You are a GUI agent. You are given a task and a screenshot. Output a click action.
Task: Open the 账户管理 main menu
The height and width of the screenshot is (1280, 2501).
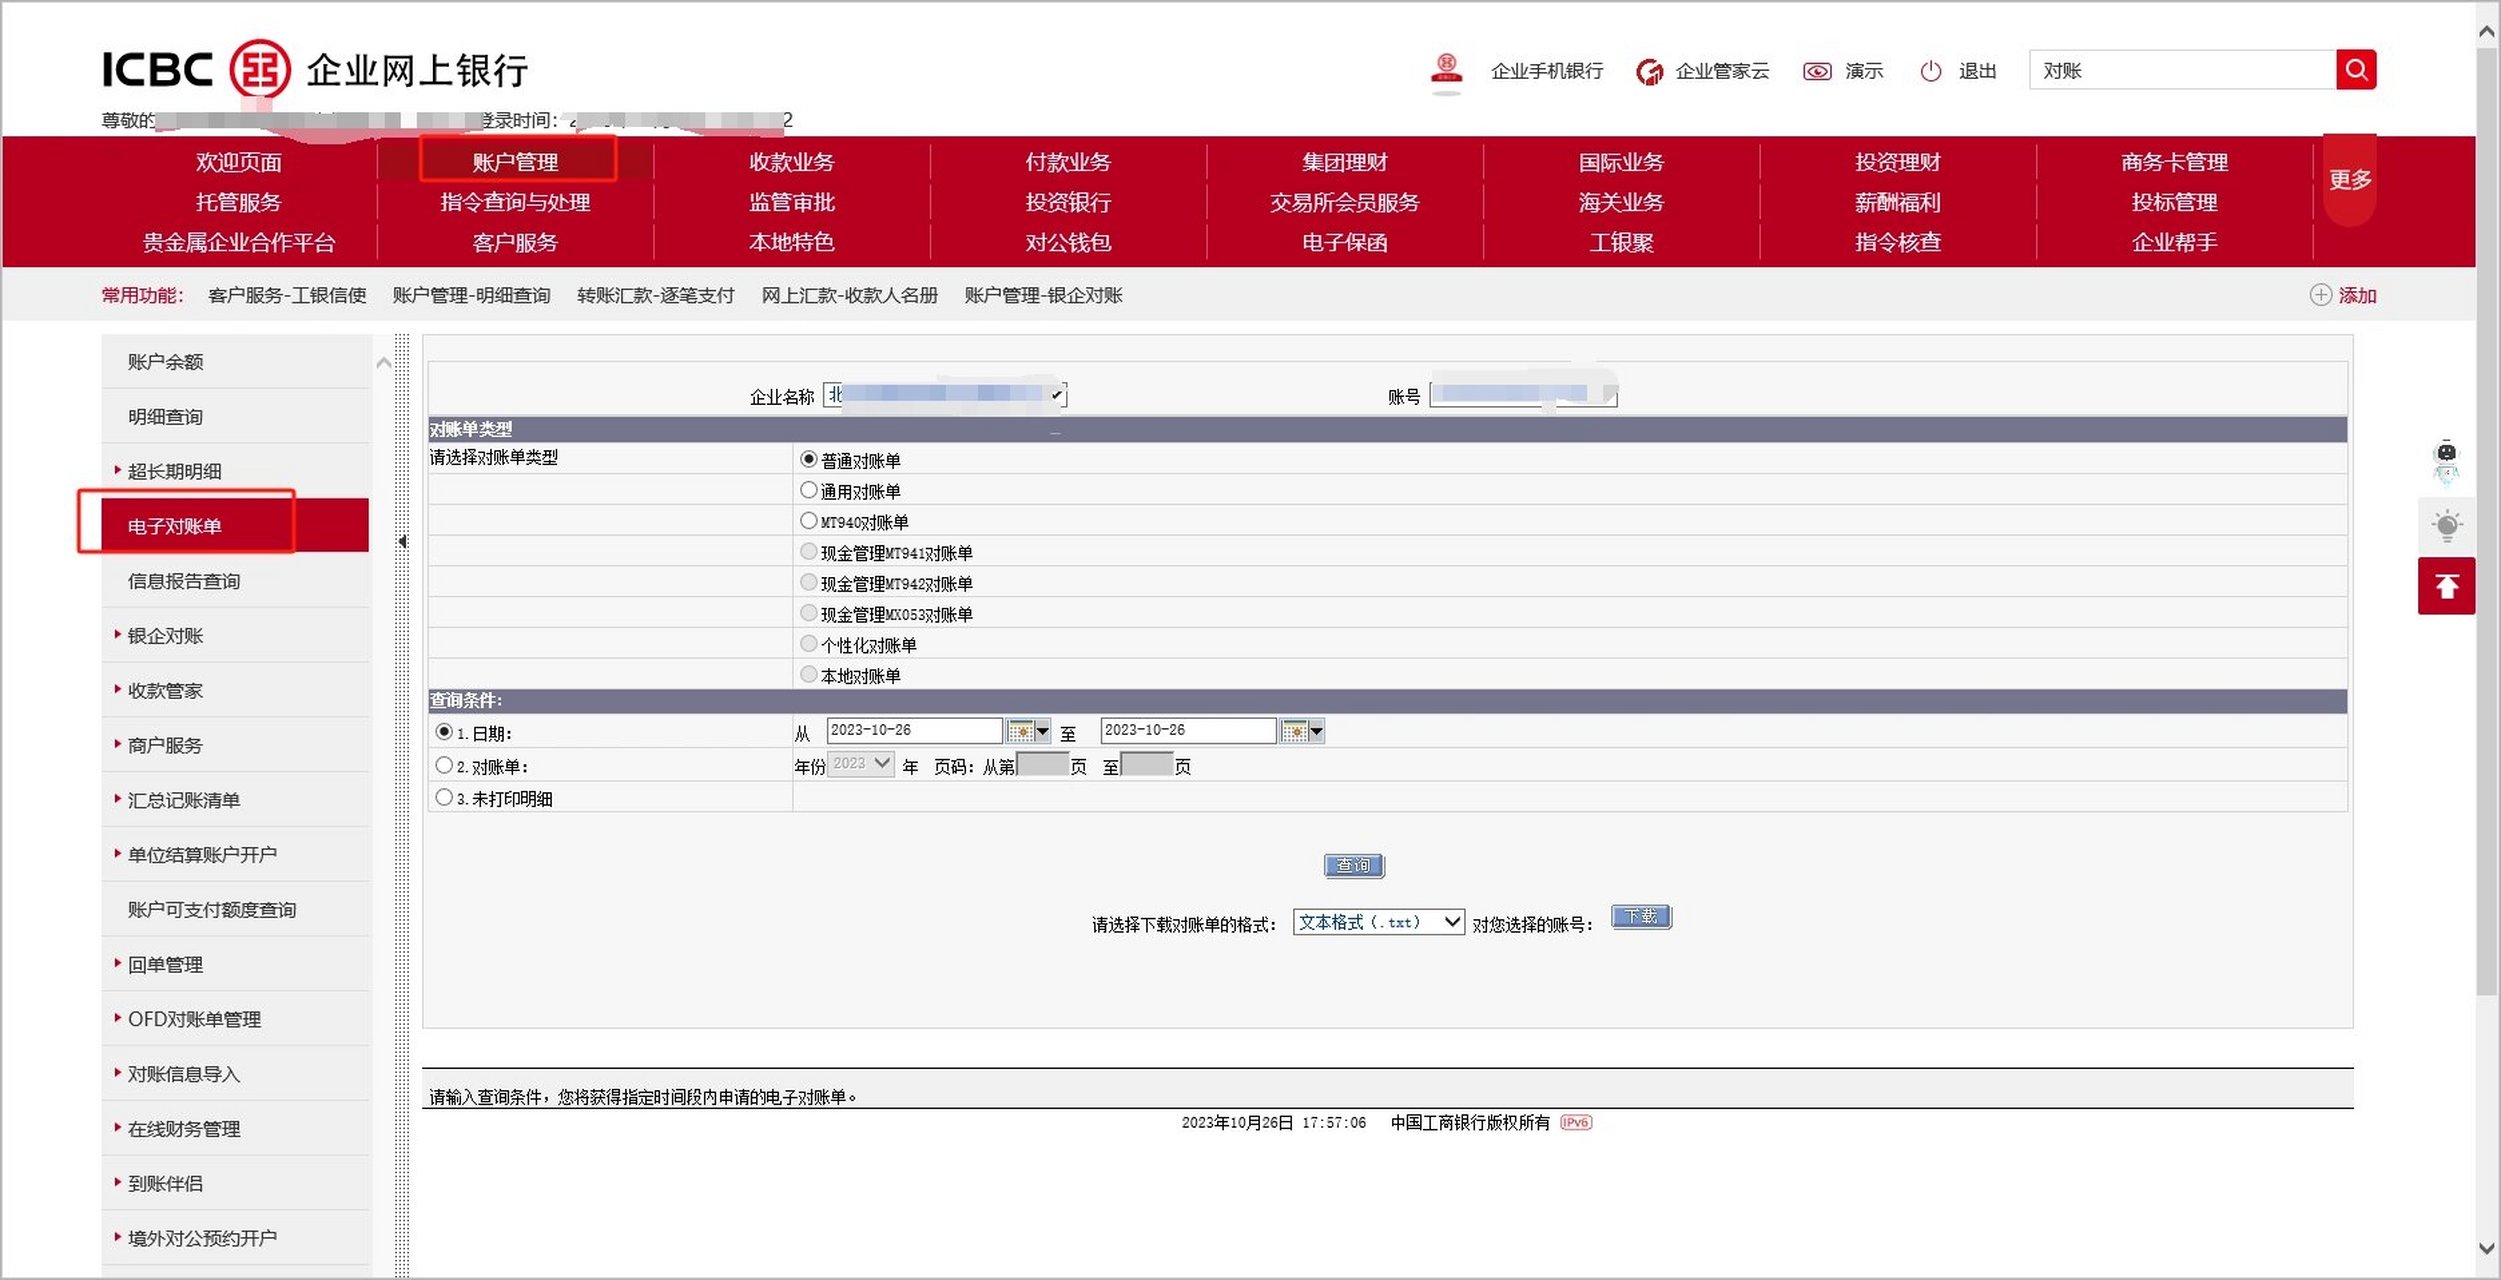[515, 162]
